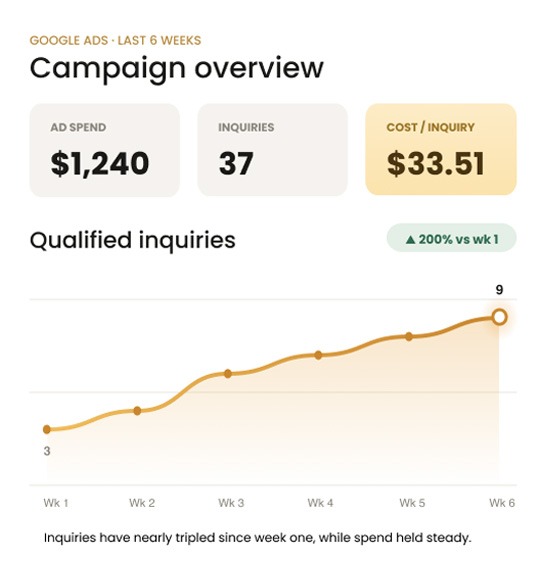The width and height of the screenshot is (545, 572).
Task: Select the Wk 1 data point on chart
Action: point(47,429)
